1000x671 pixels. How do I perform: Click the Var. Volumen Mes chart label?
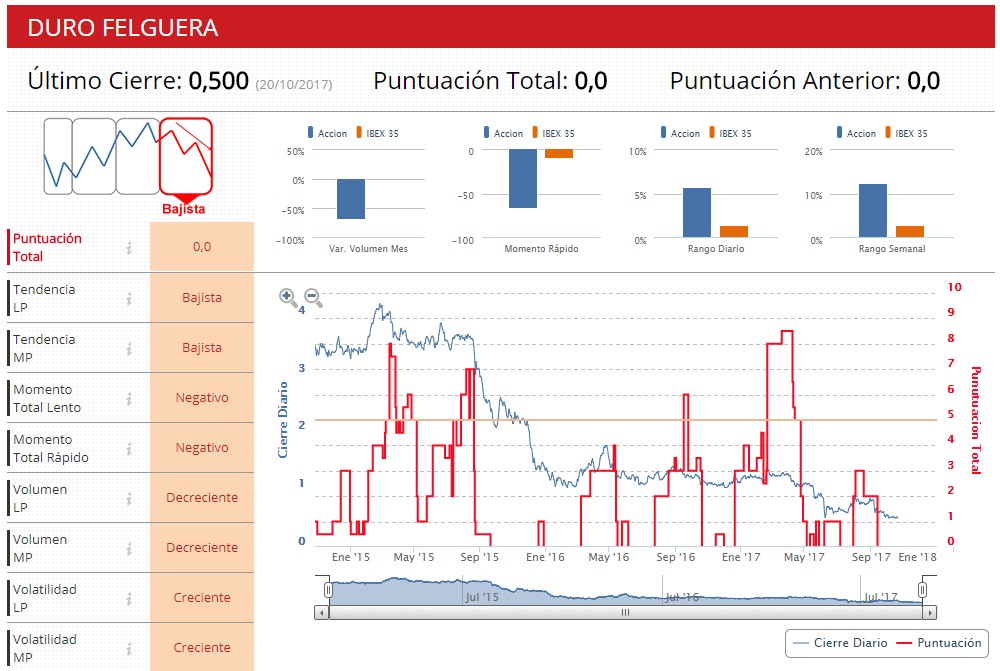(x=368, y=249)
